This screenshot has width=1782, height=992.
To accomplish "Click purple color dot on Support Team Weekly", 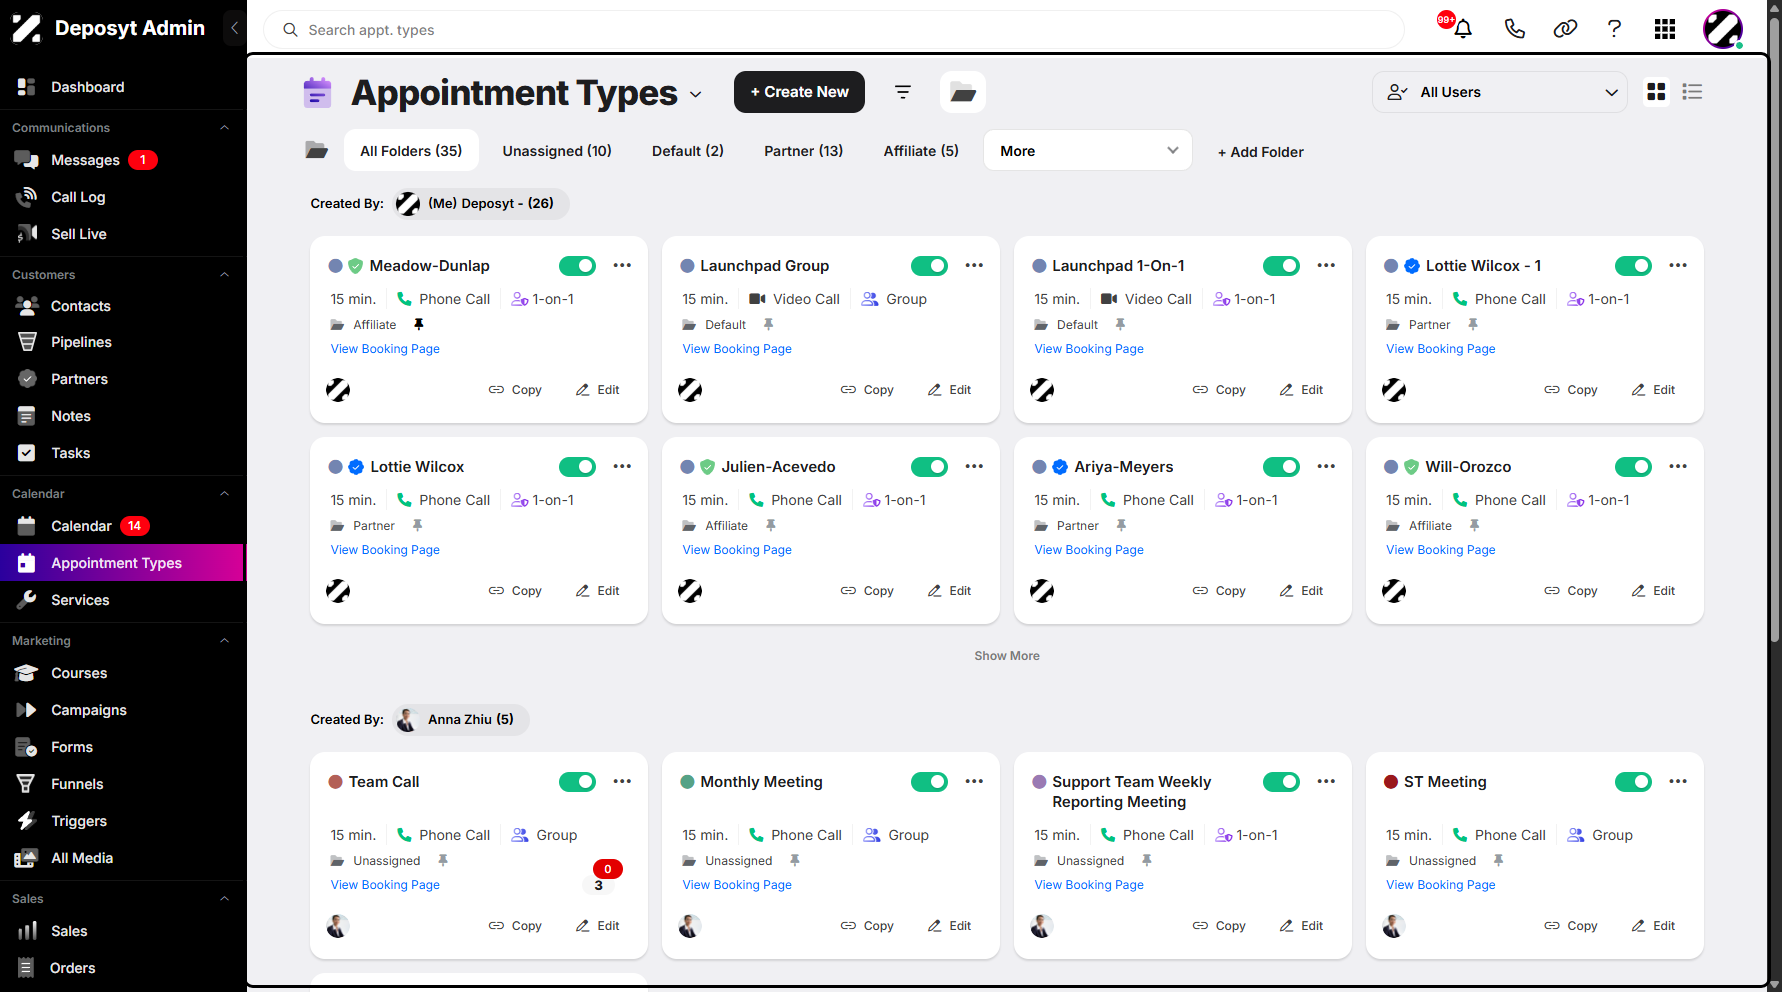I will [x=1039, y=782].
